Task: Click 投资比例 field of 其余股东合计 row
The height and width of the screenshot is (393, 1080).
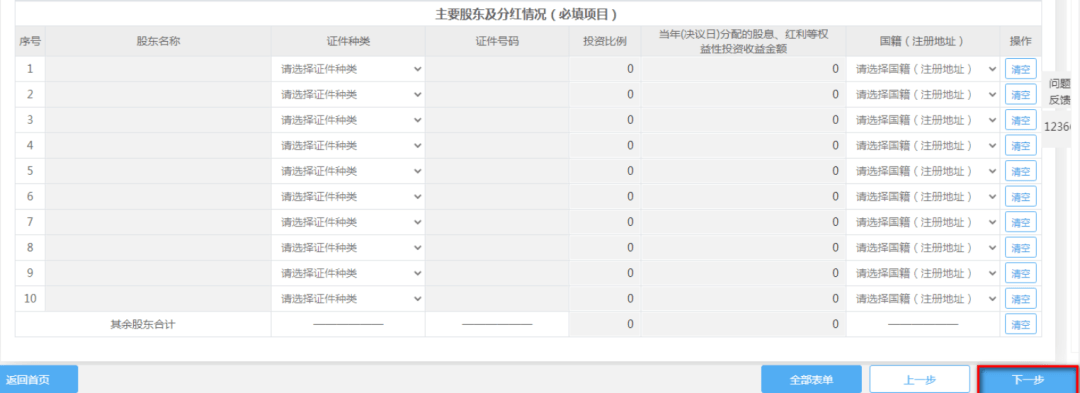Action: [x=605, y=324]
